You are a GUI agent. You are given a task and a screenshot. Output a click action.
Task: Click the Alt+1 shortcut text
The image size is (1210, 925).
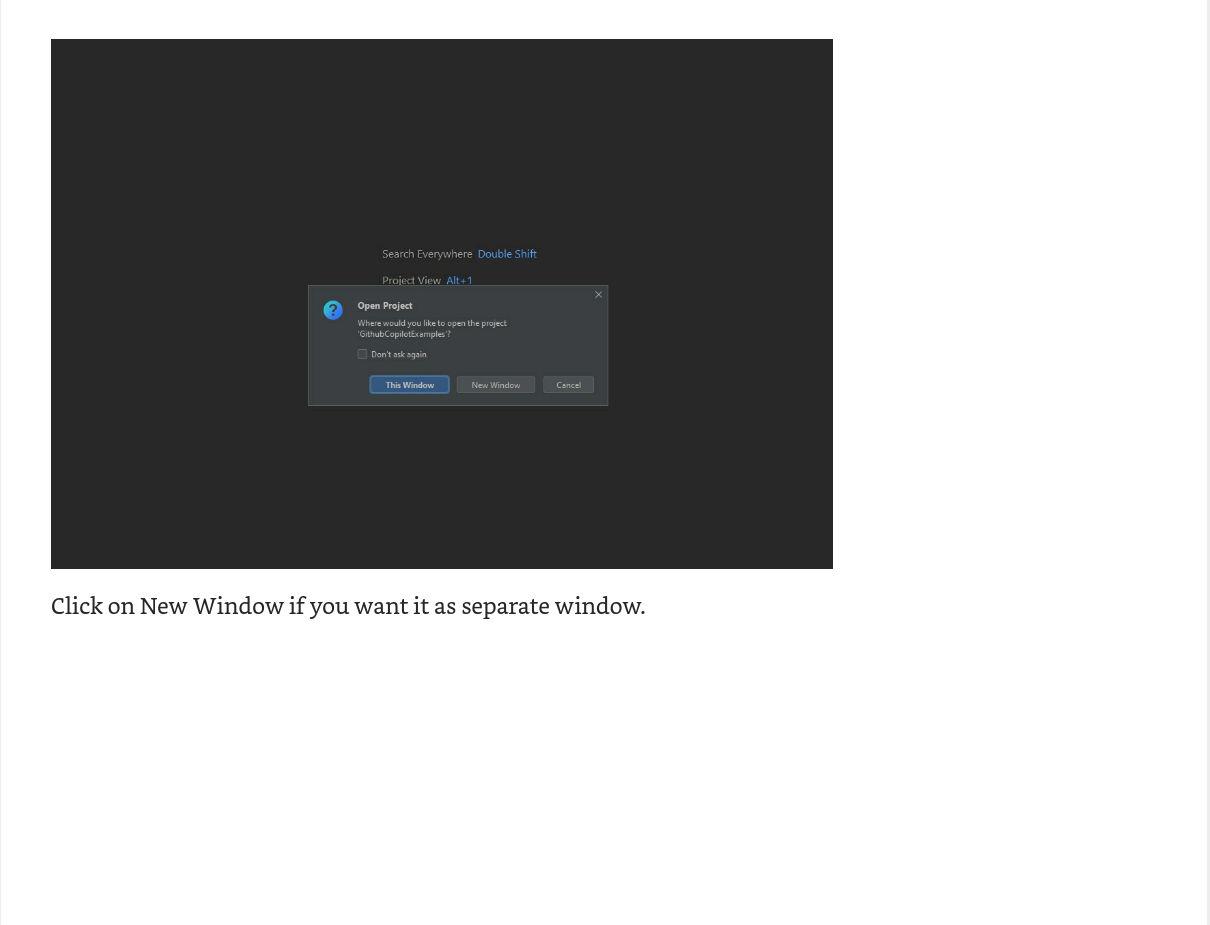pos(459,280)
